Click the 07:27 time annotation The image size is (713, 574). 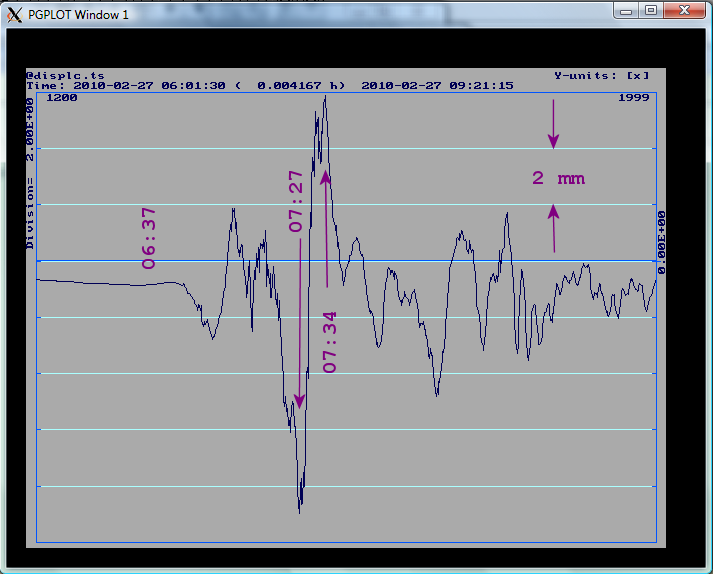(x=296, y=202)
